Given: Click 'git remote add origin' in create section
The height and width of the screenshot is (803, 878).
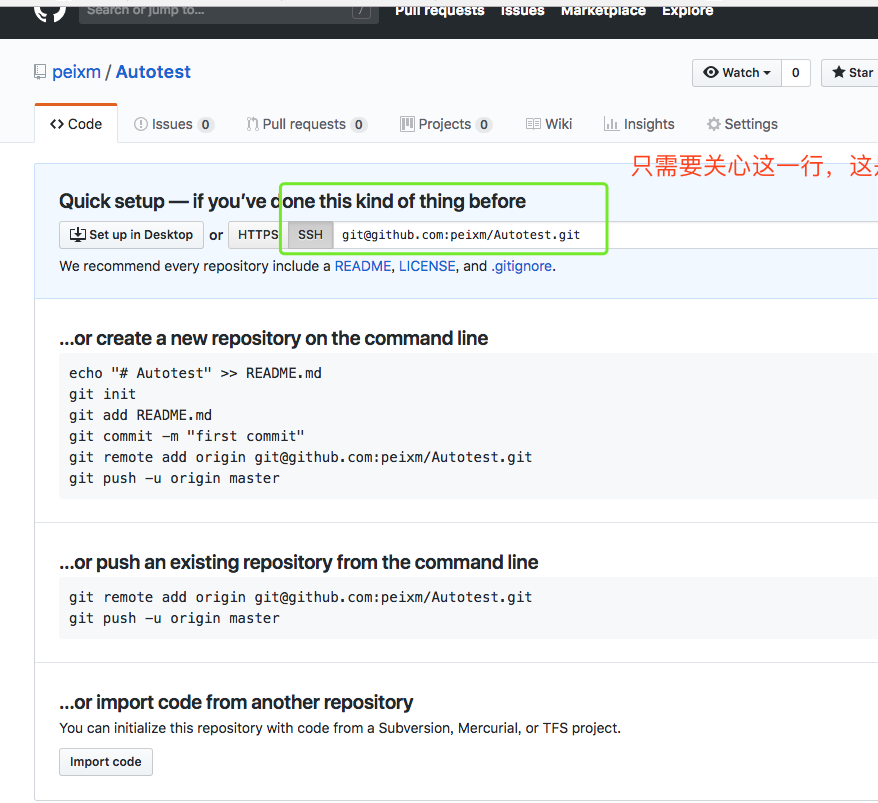Looking at the screenshot, I should tap(301, 457).
